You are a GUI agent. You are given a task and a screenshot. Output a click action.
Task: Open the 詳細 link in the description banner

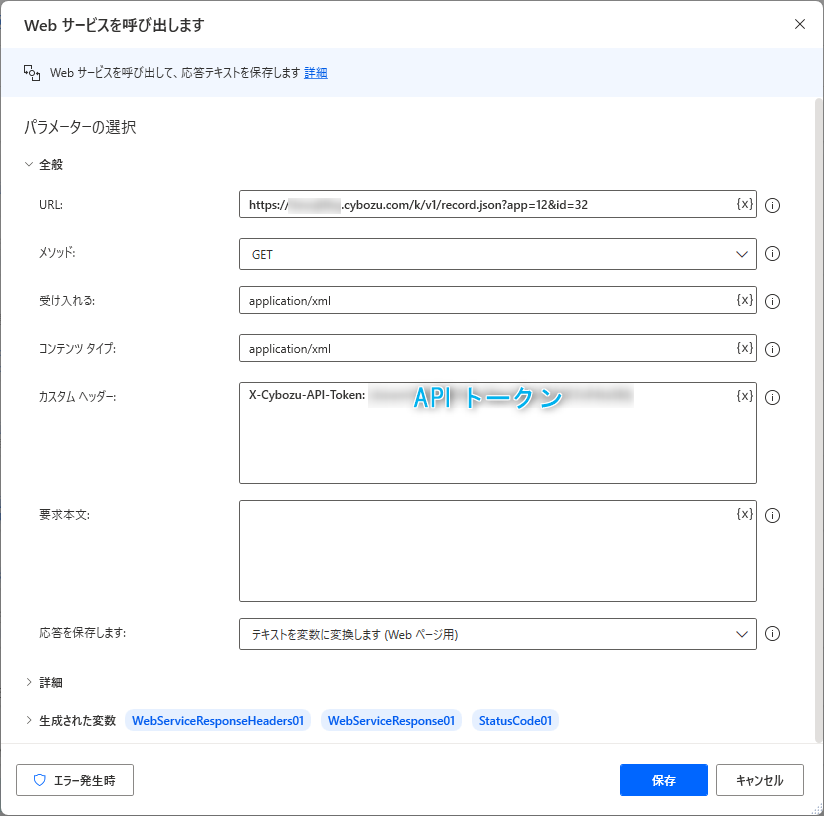tap(316, 73)
